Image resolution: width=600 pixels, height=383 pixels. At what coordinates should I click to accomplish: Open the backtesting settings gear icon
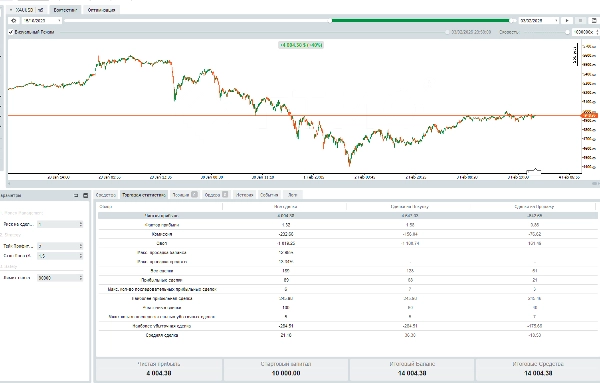(14, 21)
